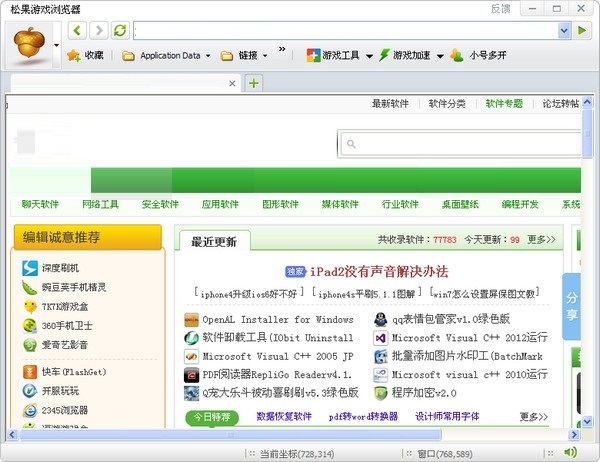600x462 pixels.
Task: Open the 游戏工具 toolbar button
Action: [333, 56]
